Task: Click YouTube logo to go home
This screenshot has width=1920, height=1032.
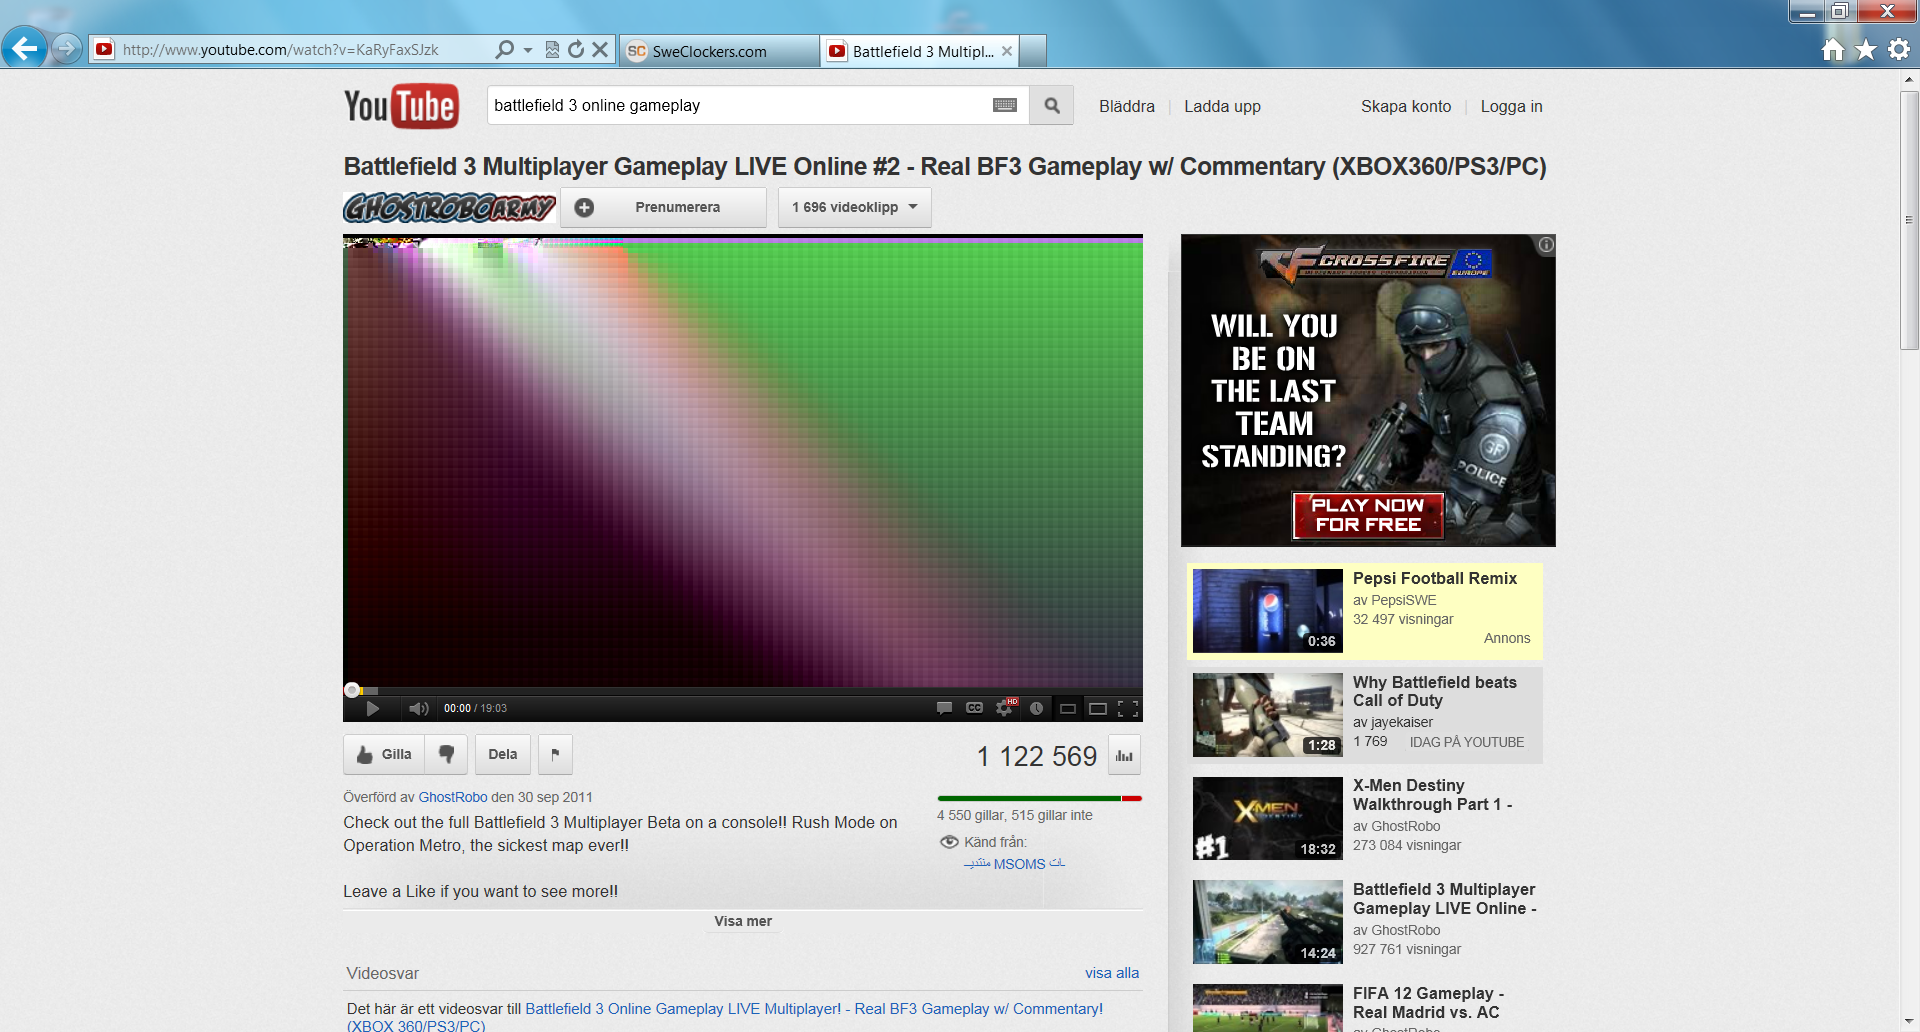Action: [x=401, y=106]
